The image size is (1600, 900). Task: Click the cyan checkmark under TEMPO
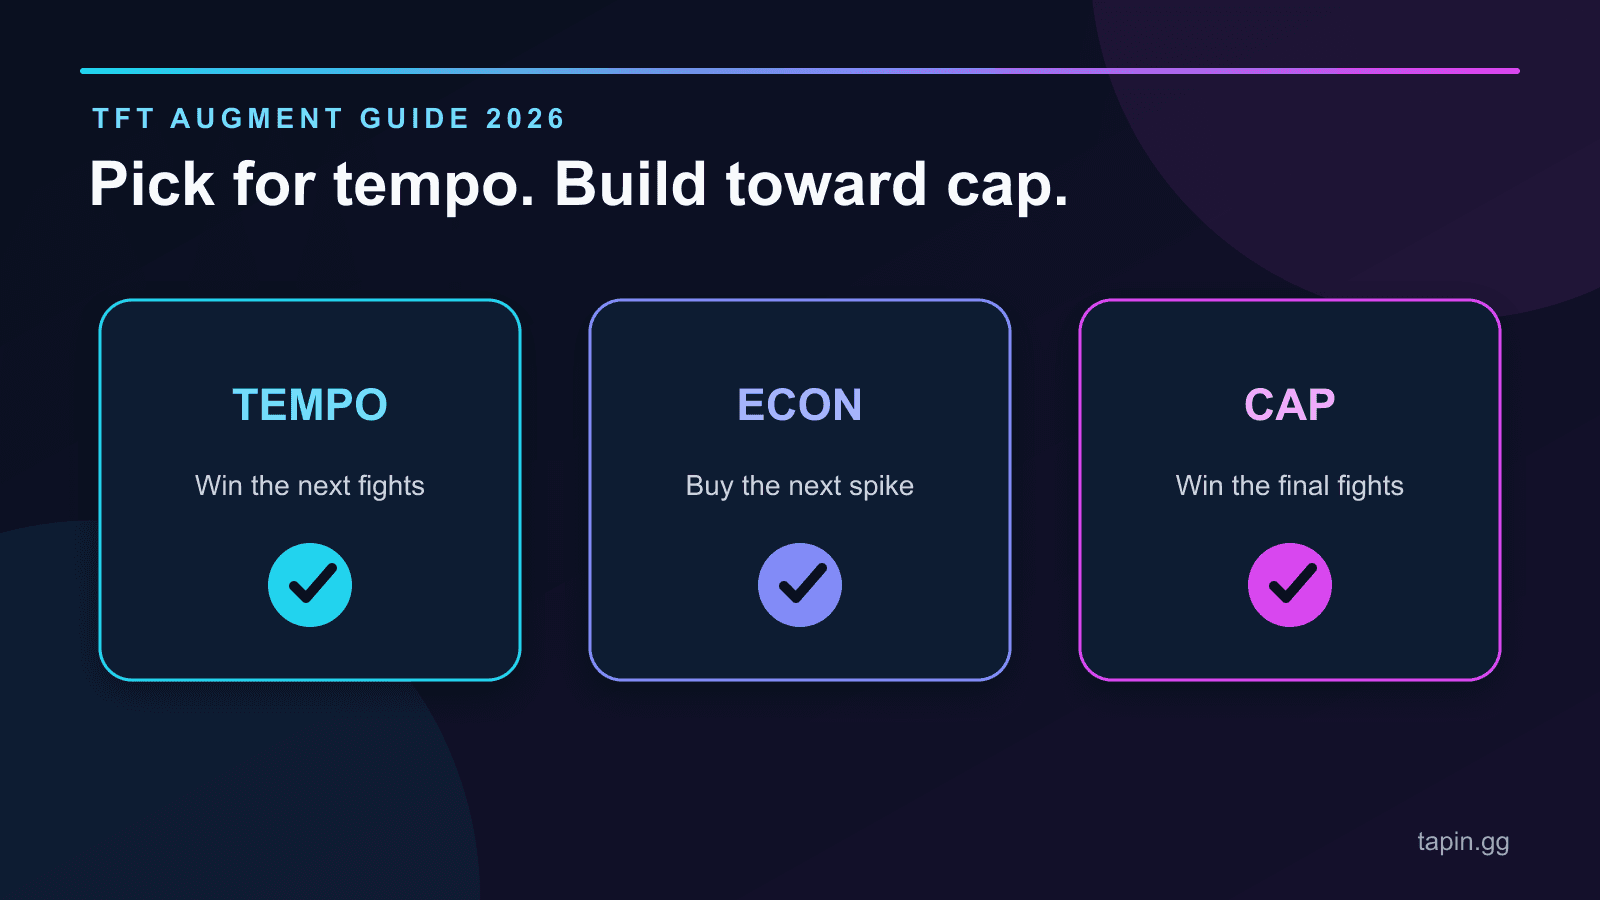point(310,585)
